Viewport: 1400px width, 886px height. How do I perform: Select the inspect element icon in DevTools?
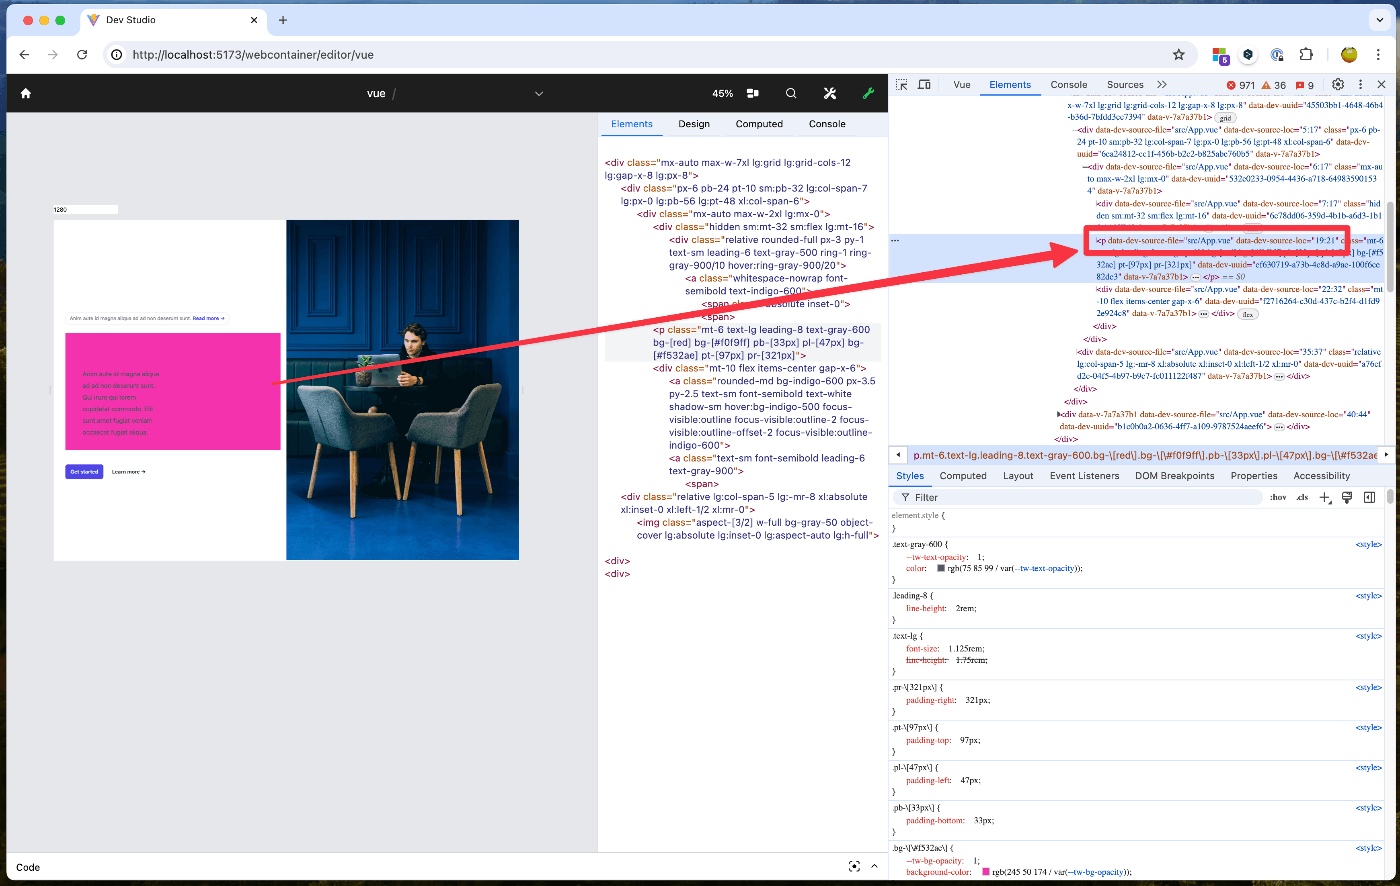click(x=900, y=85)
